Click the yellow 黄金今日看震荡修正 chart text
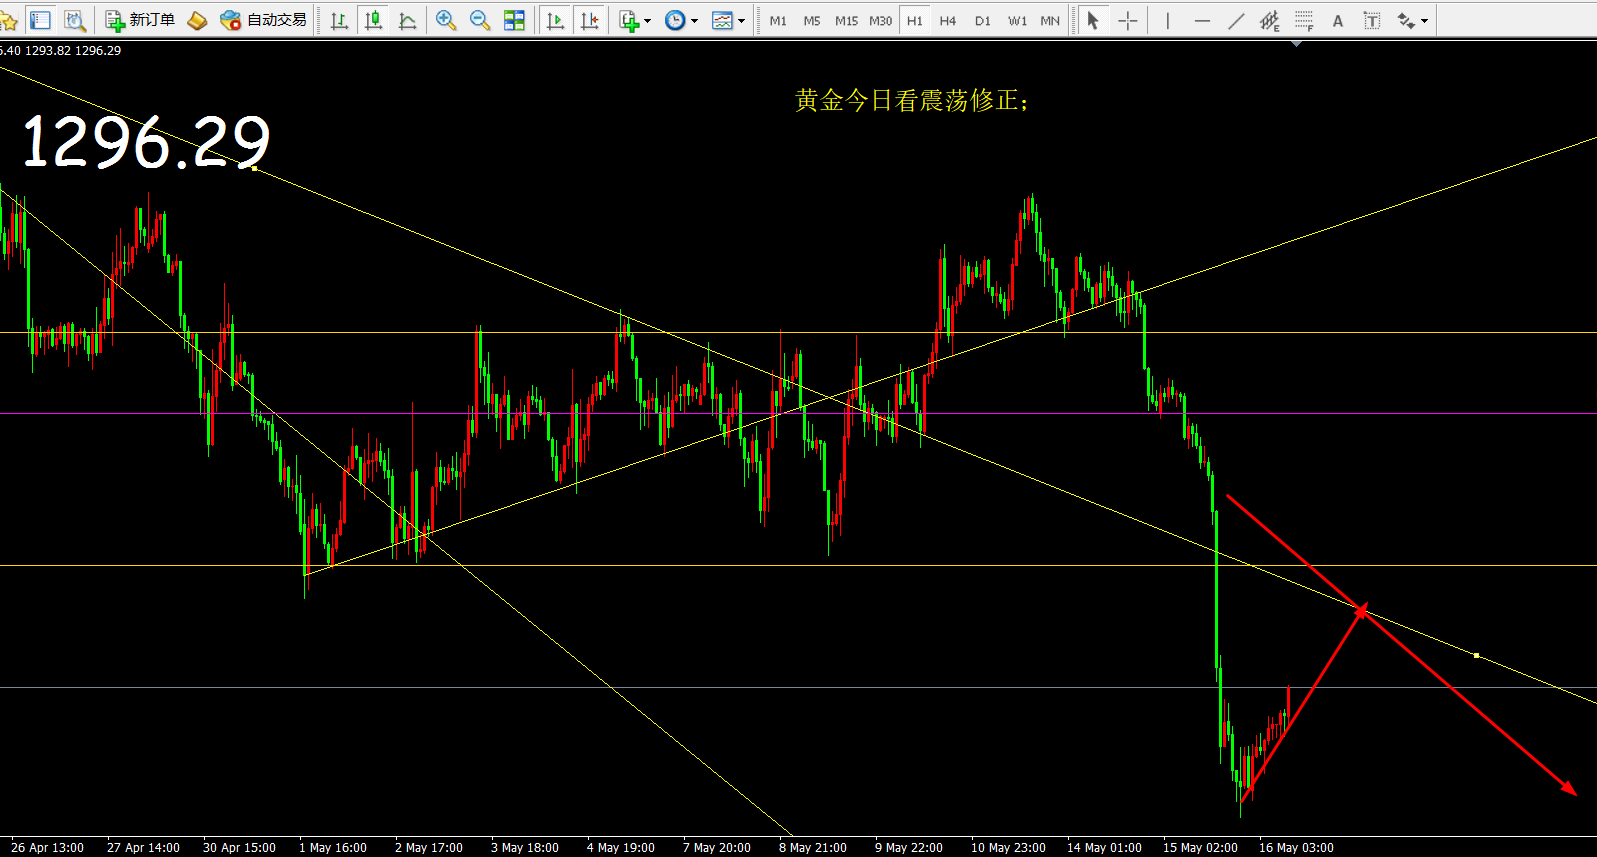Viewport: 1597px width, 857px height. pyautogui.click(x=911, y=100)
